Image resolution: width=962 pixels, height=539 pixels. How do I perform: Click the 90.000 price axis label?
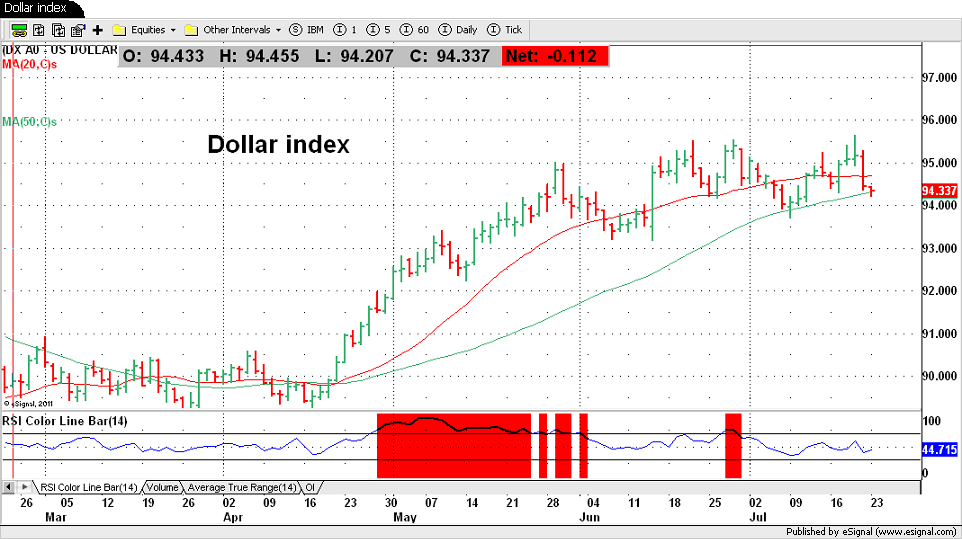tap(940, 377)
